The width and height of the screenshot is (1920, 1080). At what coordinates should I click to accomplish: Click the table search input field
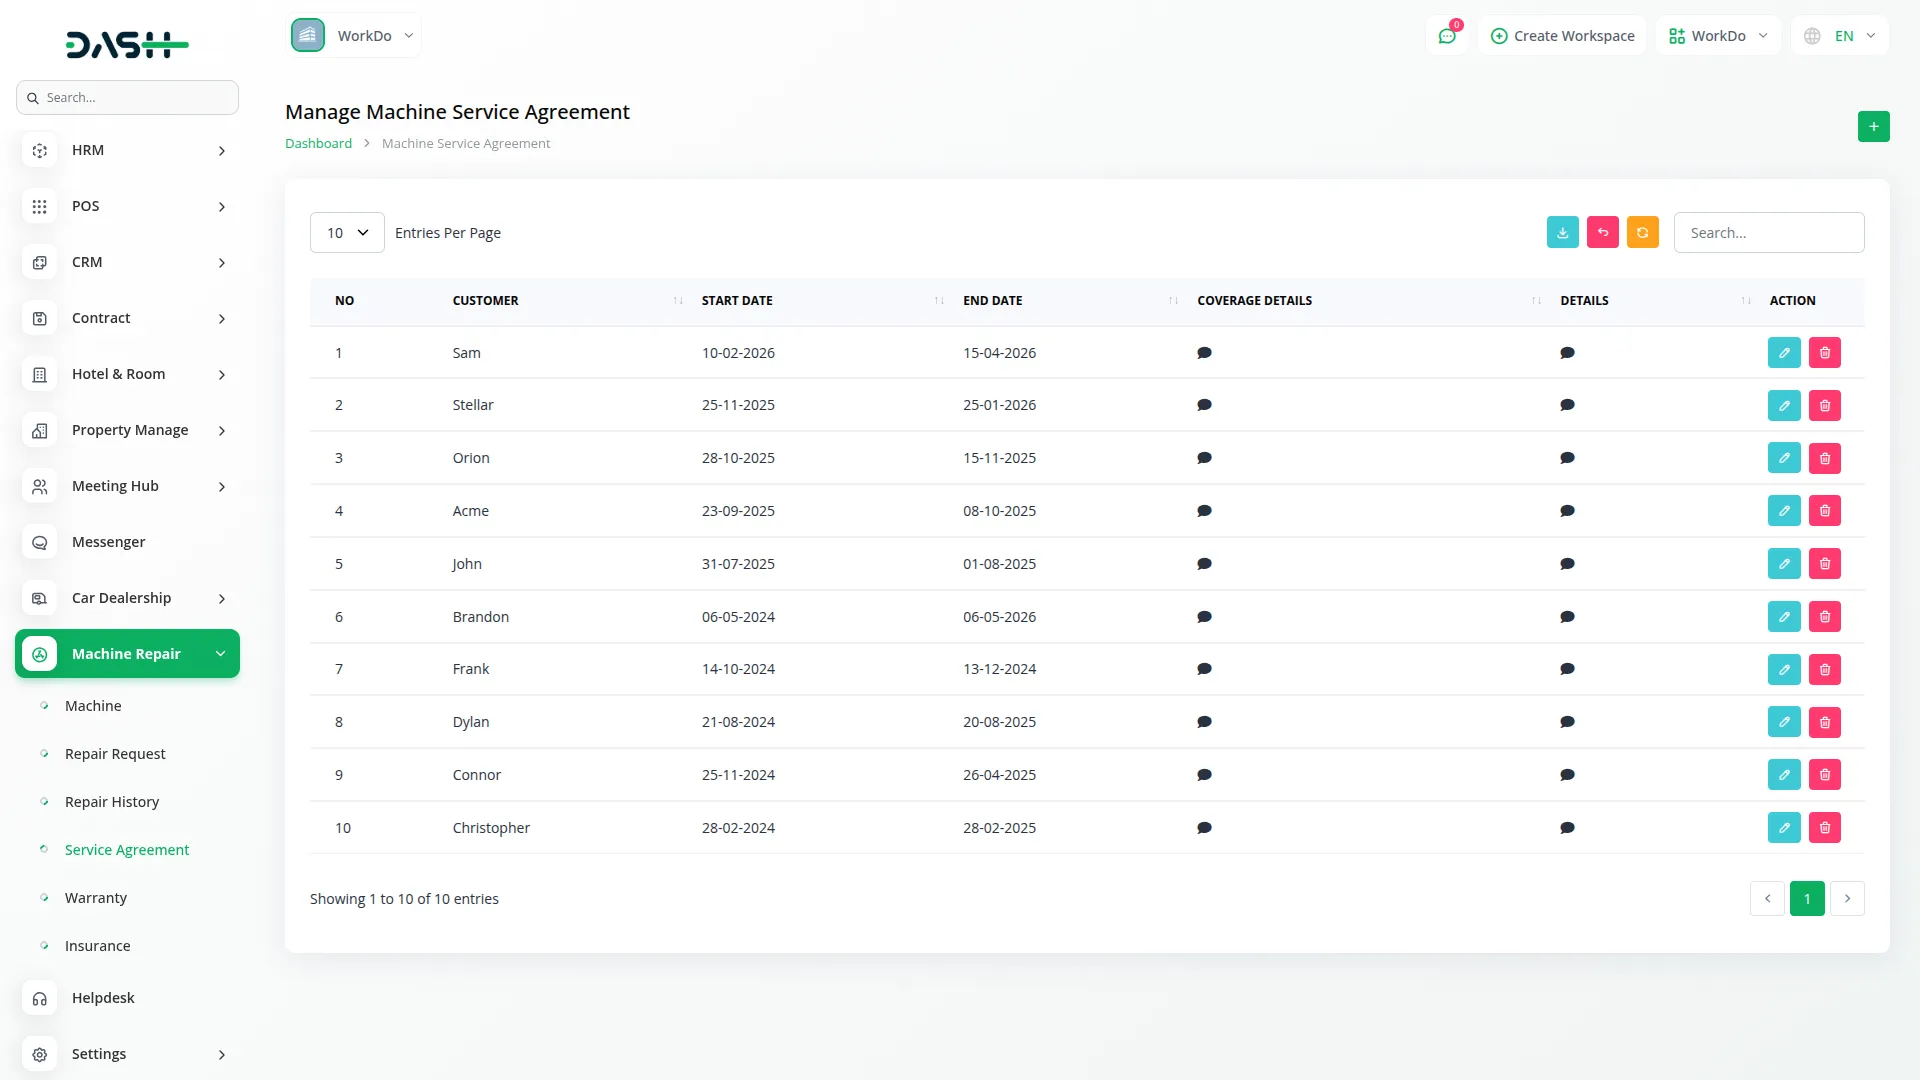[x=1768, y=233]
